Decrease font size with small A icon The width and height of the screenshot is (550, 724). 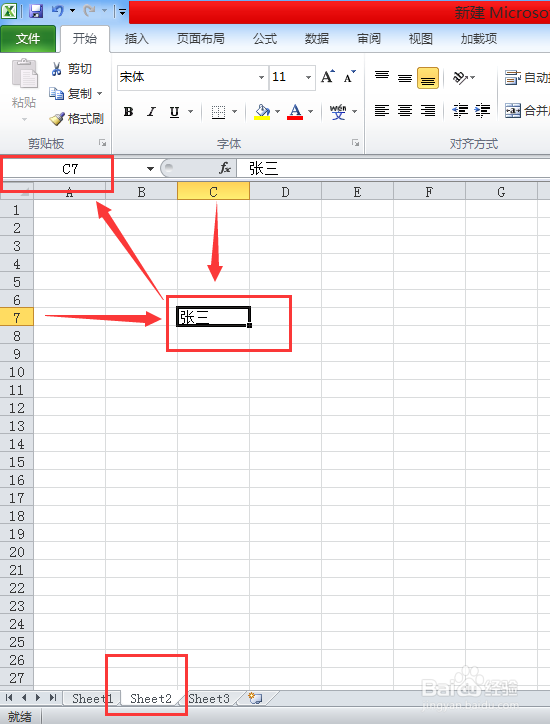click(x=350, y=77)
